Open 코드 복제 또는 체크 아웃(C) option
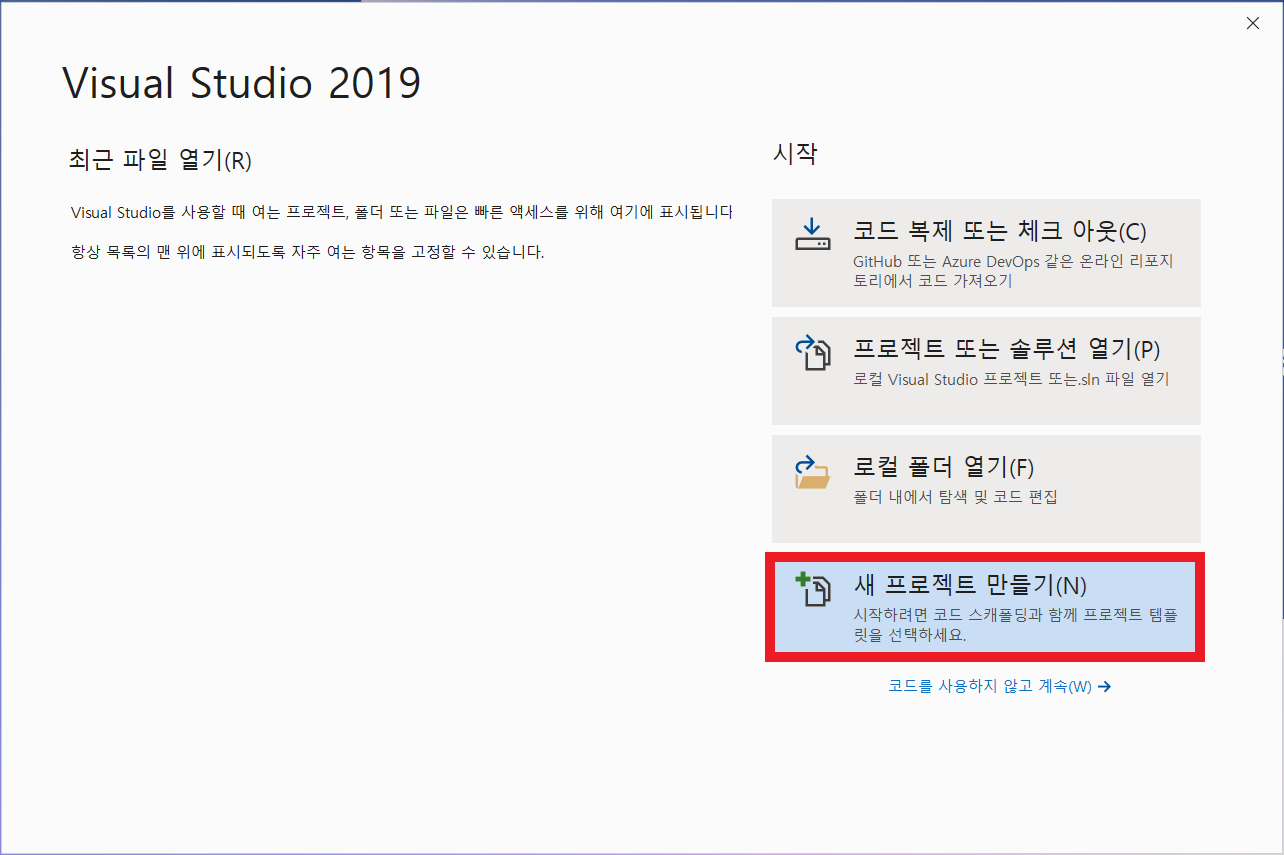 click(986, 253)
